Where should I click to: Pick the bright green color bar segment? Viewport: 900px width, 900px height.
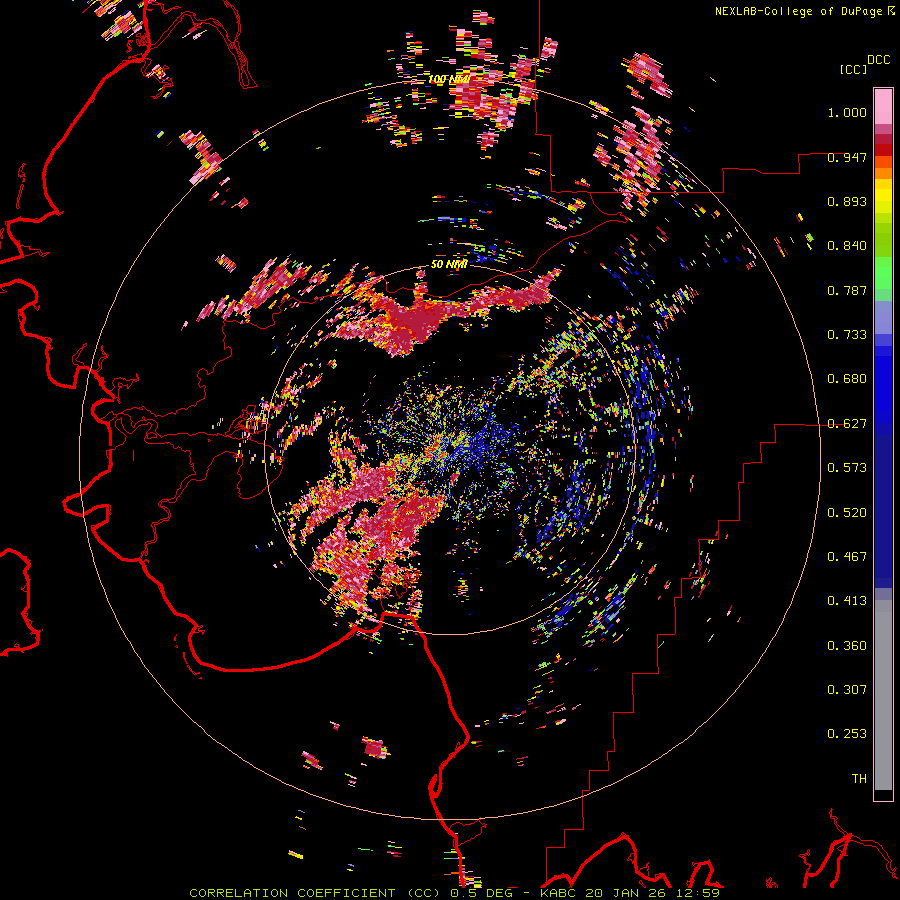[x=883, y=273]
